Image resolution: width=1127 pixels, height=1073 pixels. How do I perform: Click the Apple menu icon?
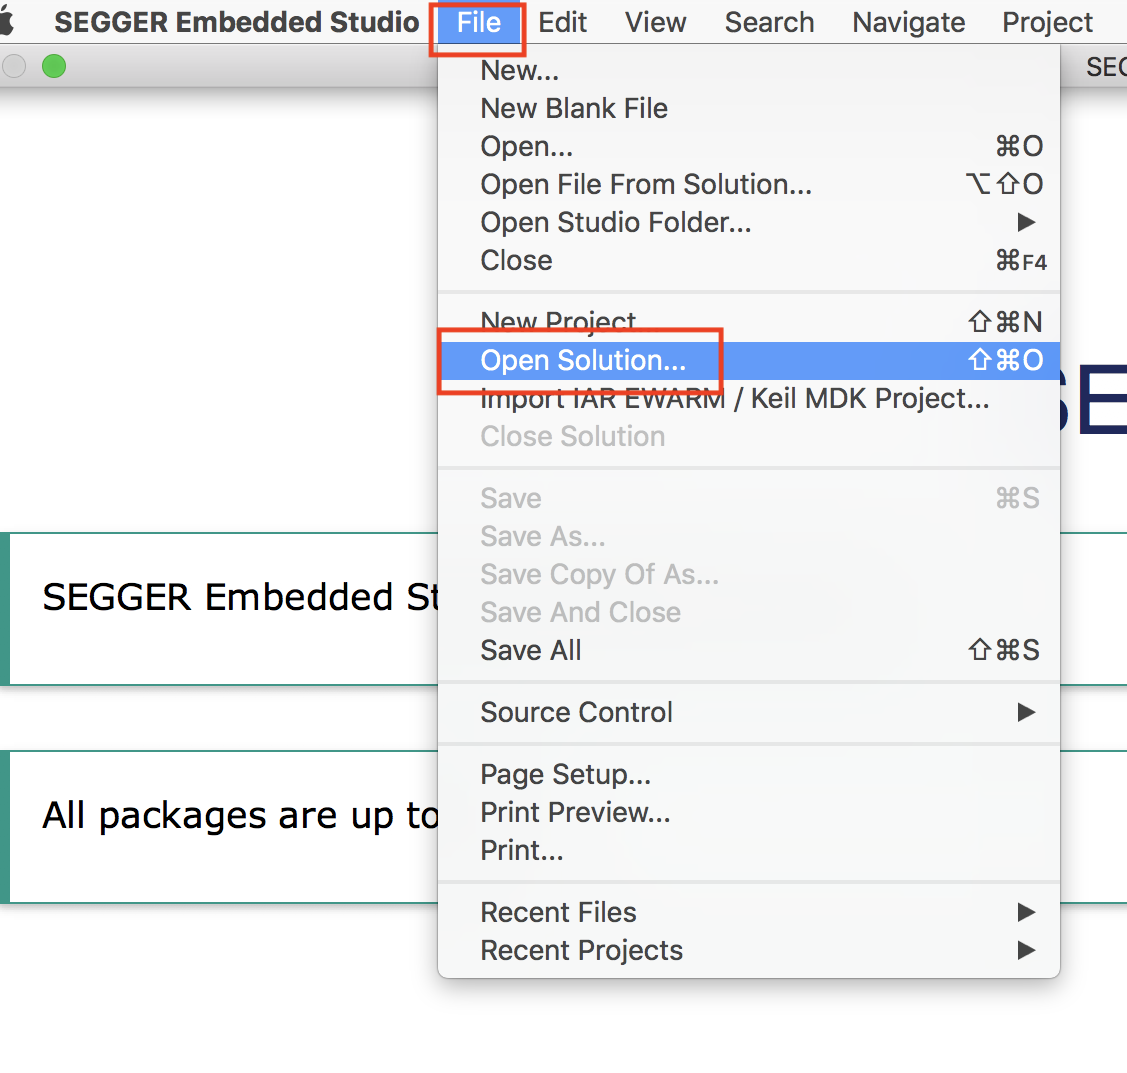6,22
